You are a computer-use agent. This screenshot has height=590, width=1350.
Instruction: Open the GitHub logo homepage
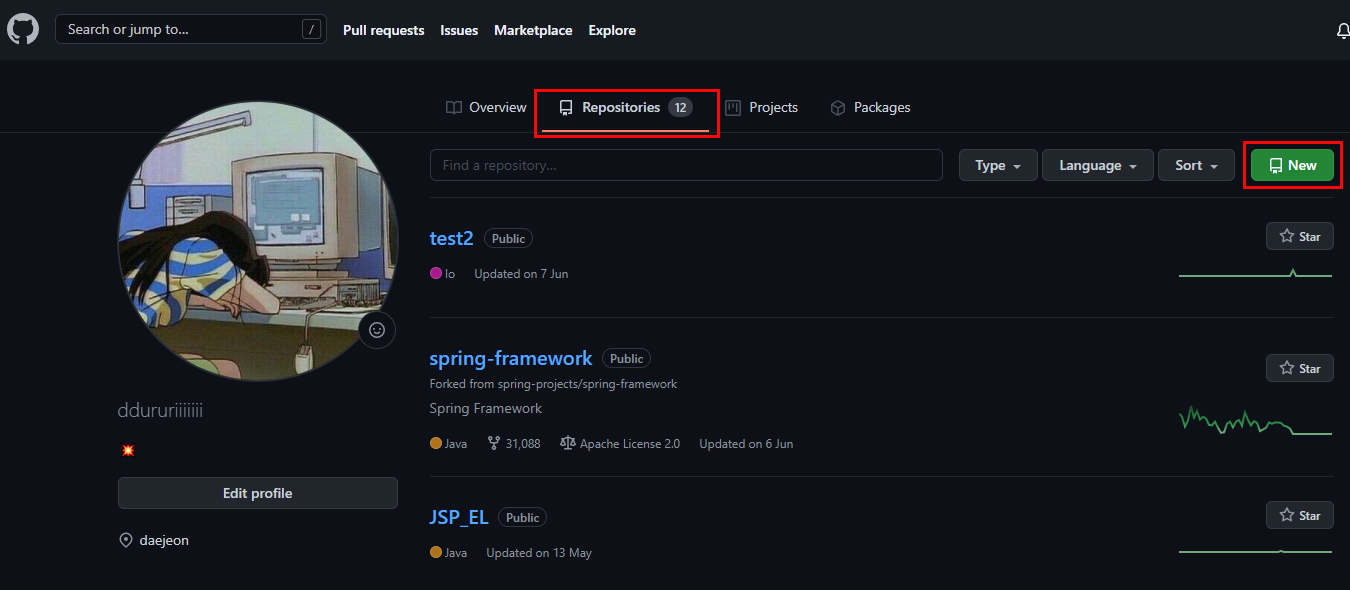coord(23,29)
